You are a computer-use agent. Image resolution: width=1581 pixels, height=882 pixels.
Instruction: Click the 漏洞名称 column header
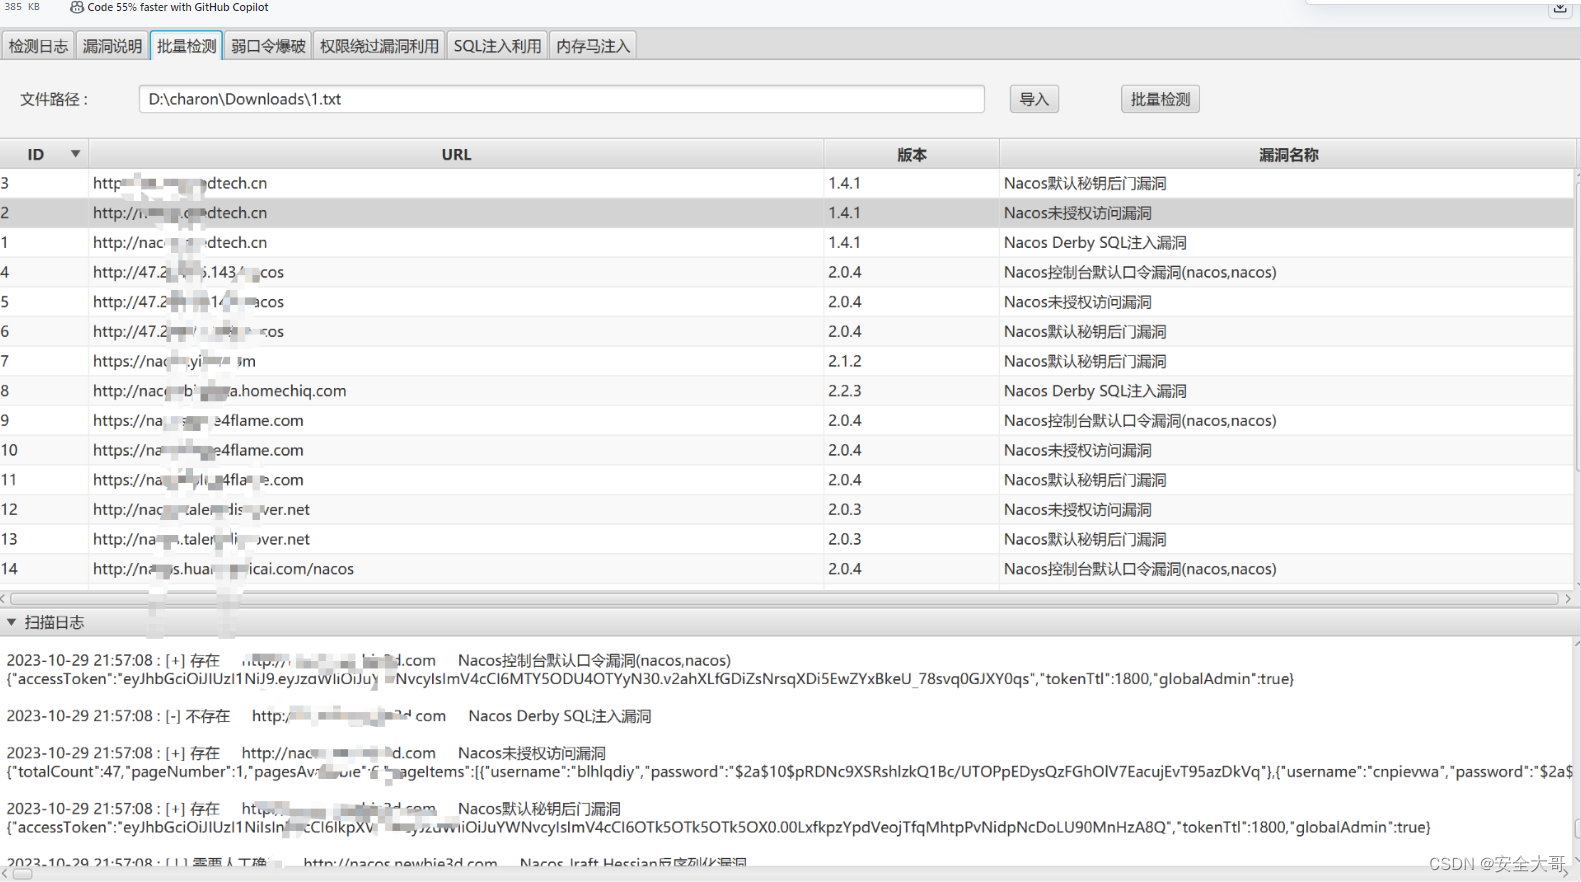coord(1288,154)
